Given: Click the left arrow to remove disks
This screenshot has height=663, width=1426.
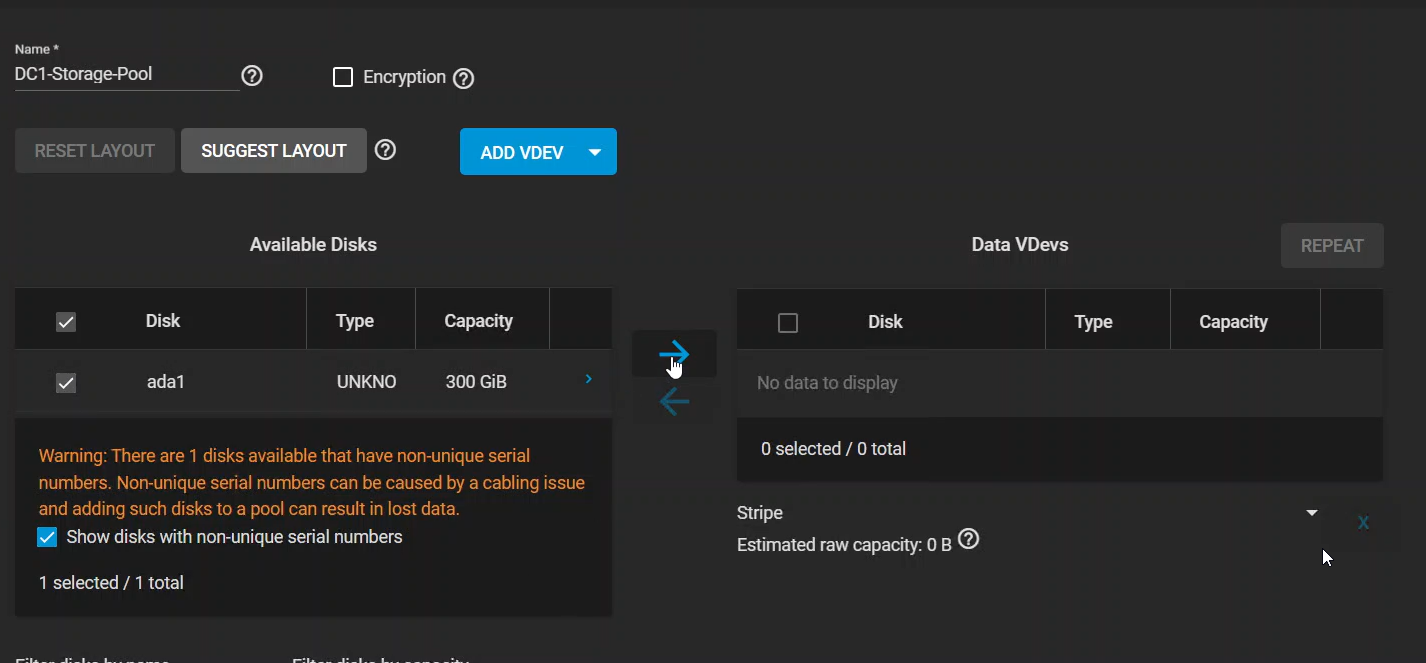Looking at the screenshot, I should [674, 402].
